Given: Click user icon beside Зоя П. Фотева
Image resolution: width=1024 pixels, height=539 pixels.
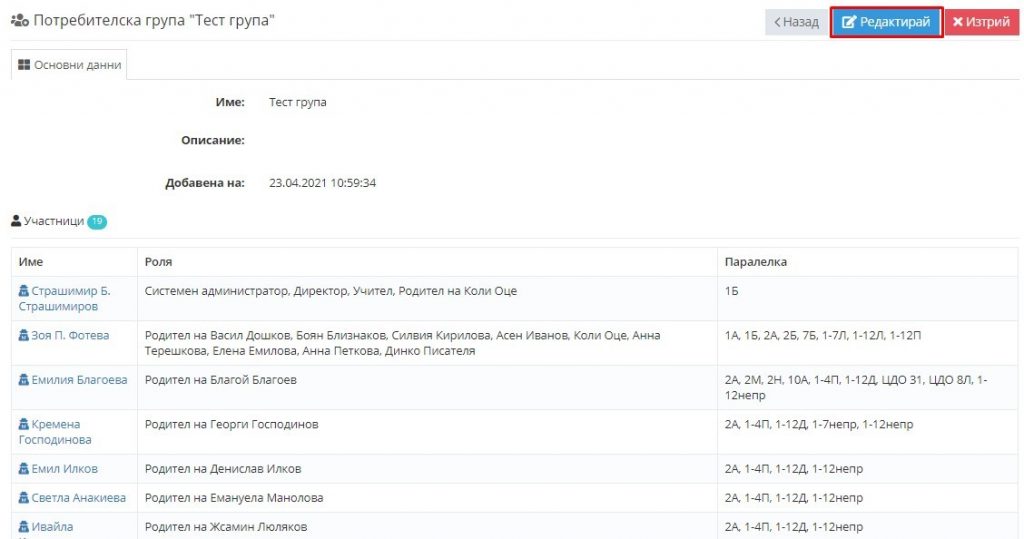Looking at the screenshot, I should (24, 335).
